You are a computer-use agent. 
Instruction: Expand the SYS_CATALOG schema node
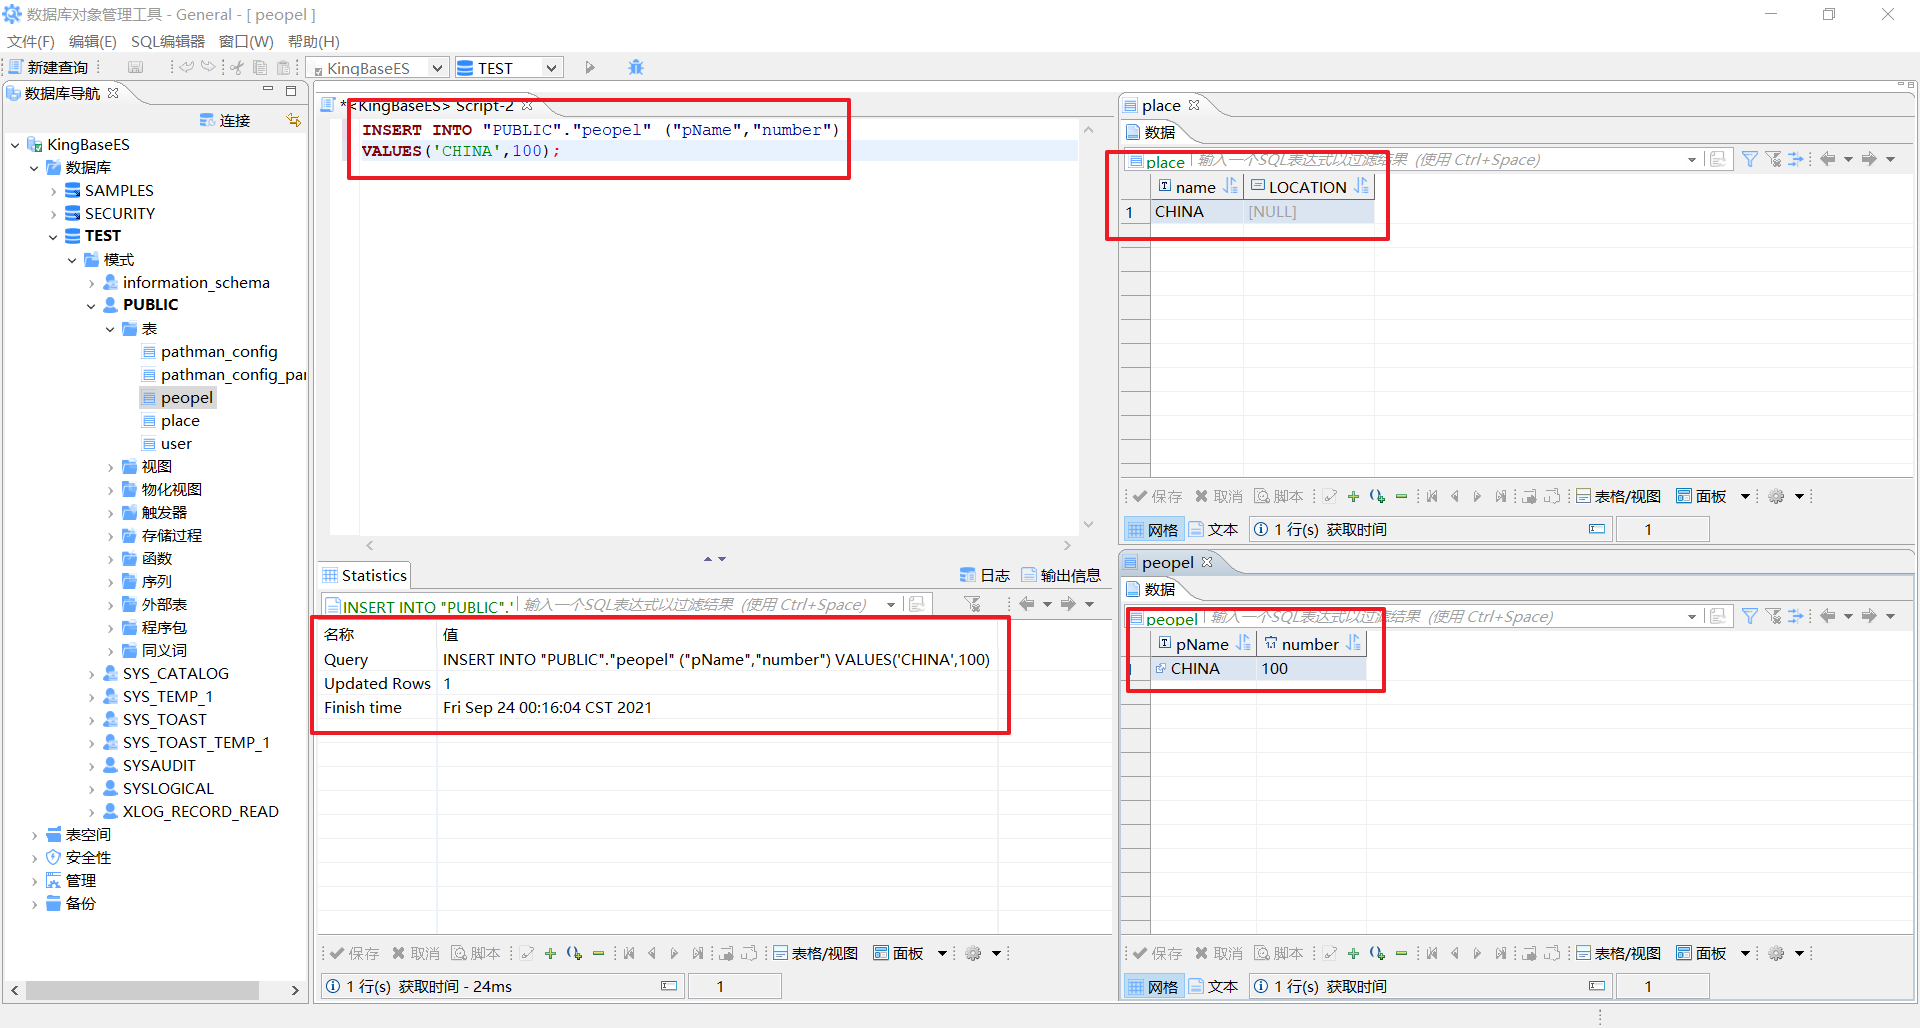pyautogui.click(x=91, y=674)
